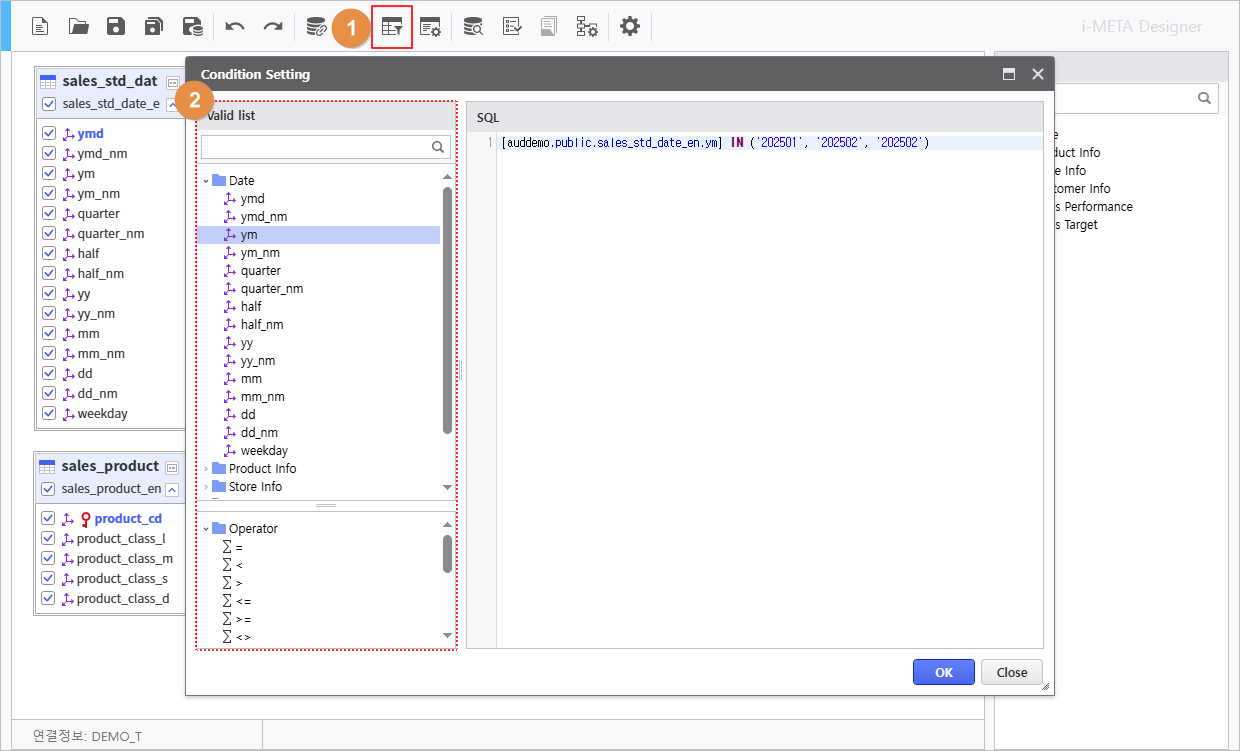Screen dimensions: 1240x751
Task: Click the Undo arrow in toolbar
Action: (x=235, y=27)
